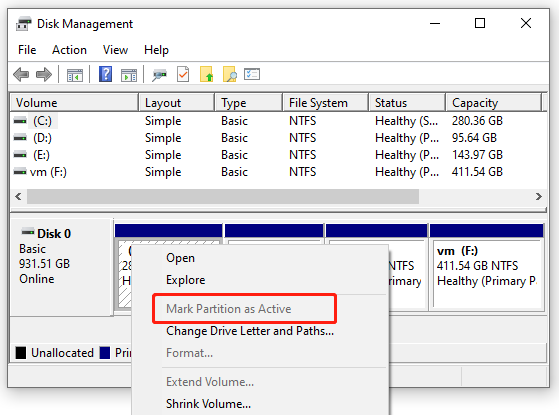
Task: Click the Forward arrow toolbar icon
Action: coord(44,75)
